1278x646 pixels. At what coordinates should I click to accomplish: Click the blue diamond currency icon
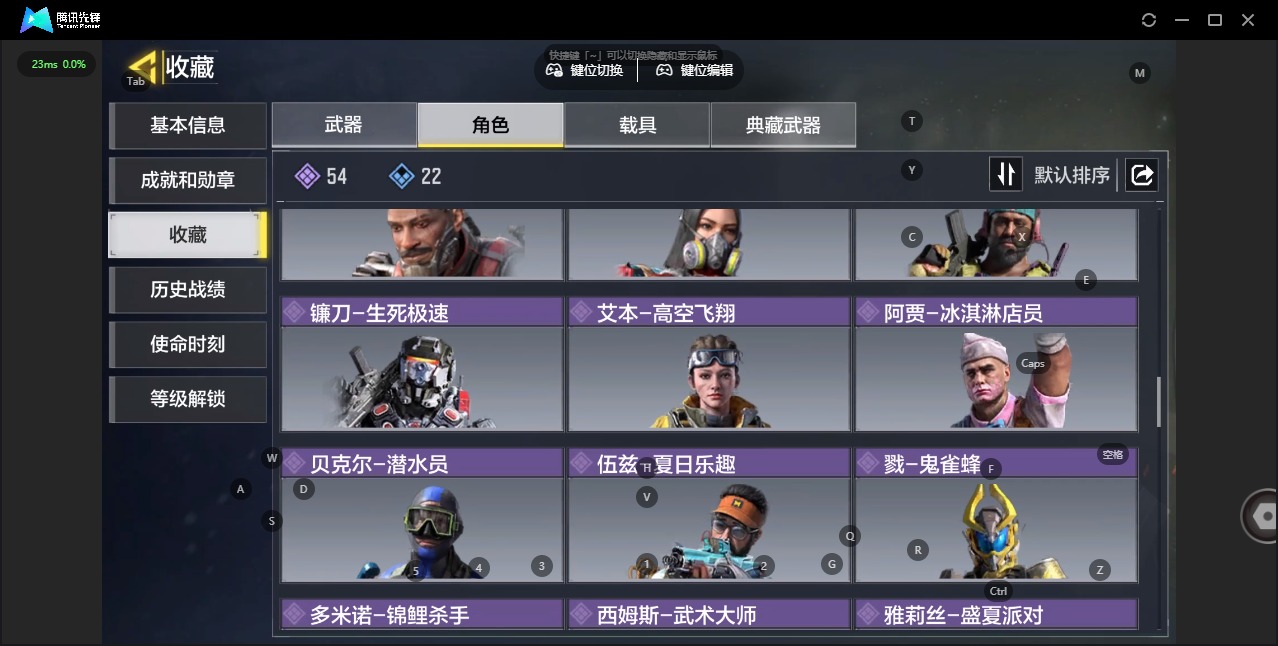[401, 176]
